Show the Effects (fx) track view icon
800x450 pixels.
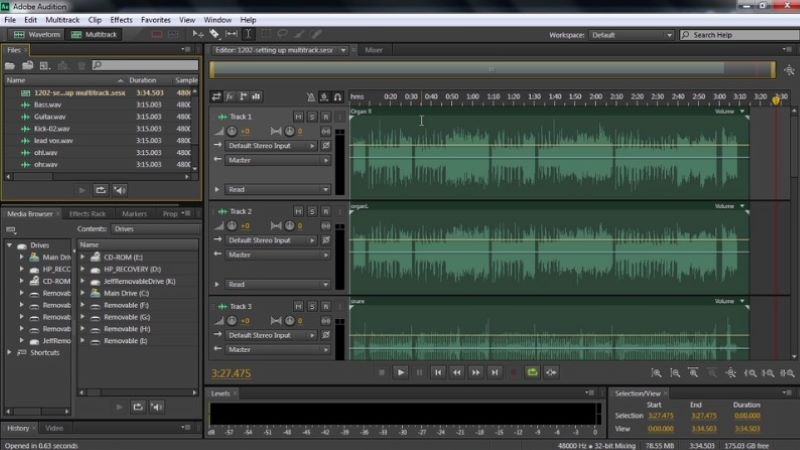(x=230, y=97)
